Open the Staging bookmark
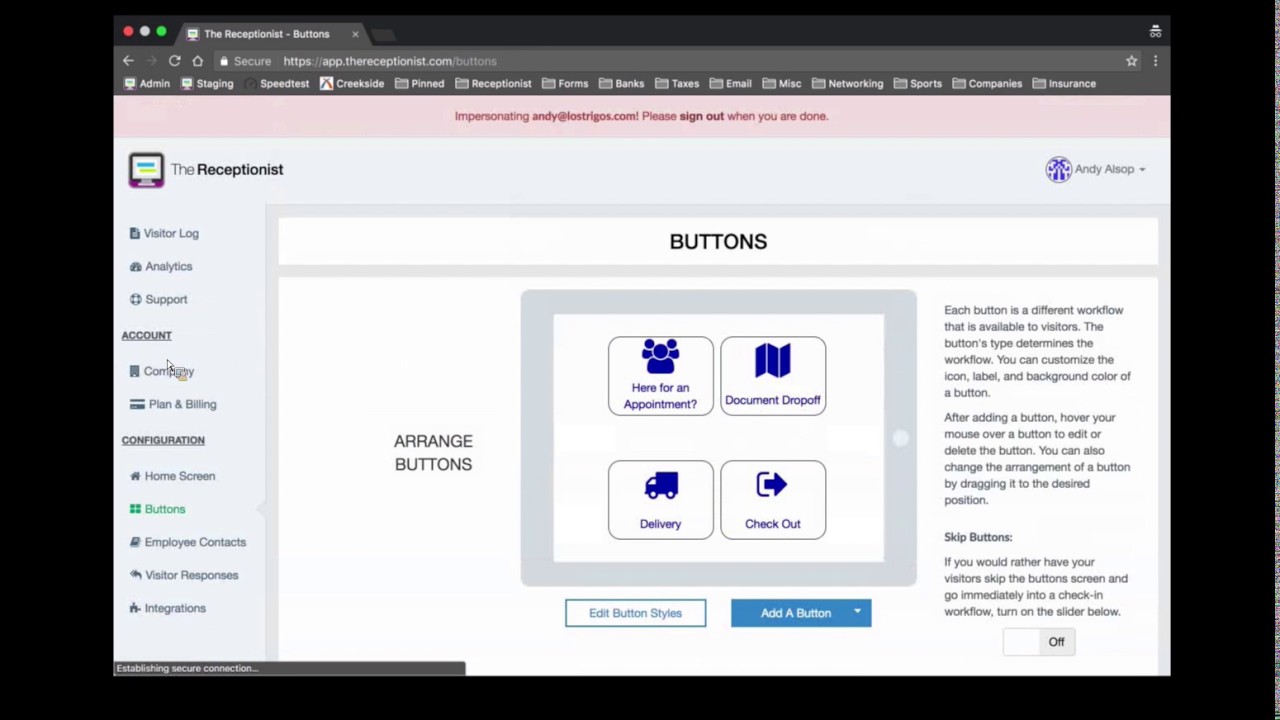The width and height of the screenshot is (1280, 720). [x=206, y=84]
